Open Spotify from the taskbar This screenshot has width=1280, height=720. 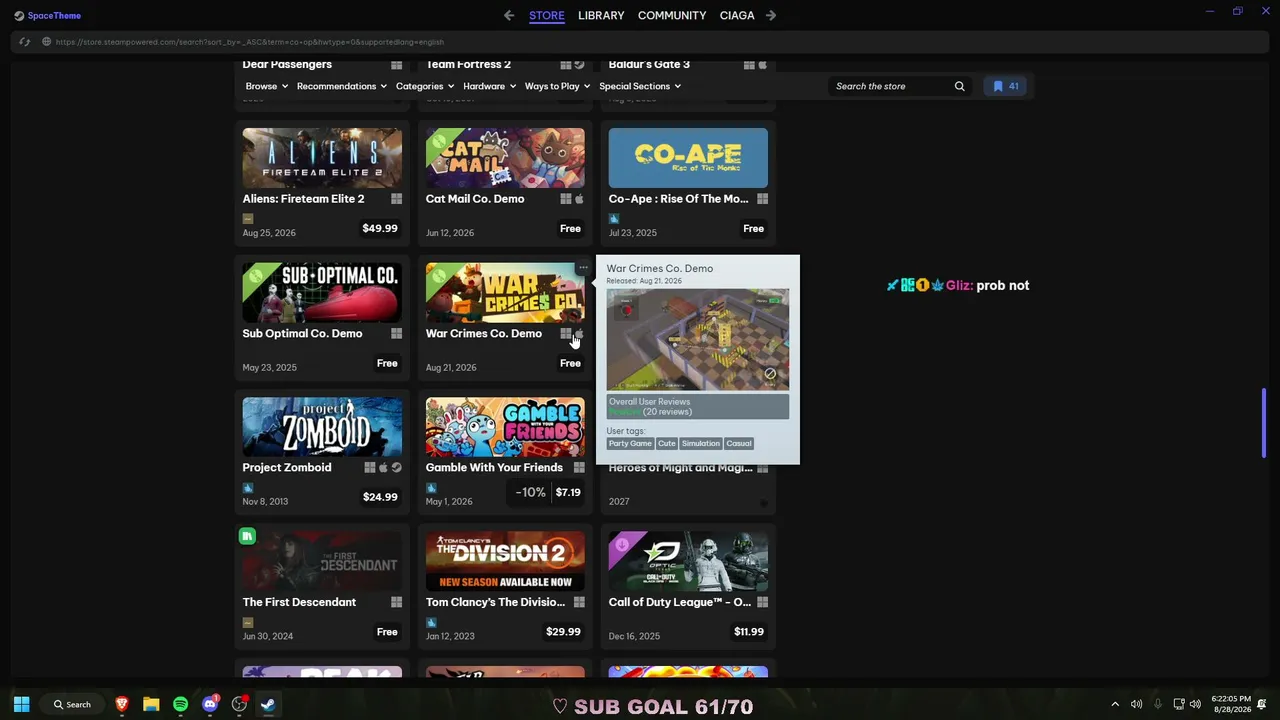pos(180,704)
